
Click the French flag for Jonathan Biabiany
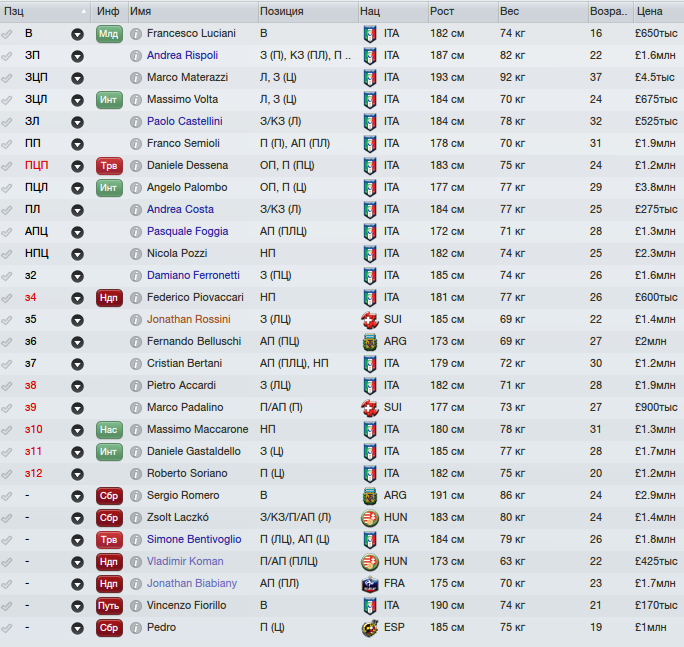click(369, 583)
